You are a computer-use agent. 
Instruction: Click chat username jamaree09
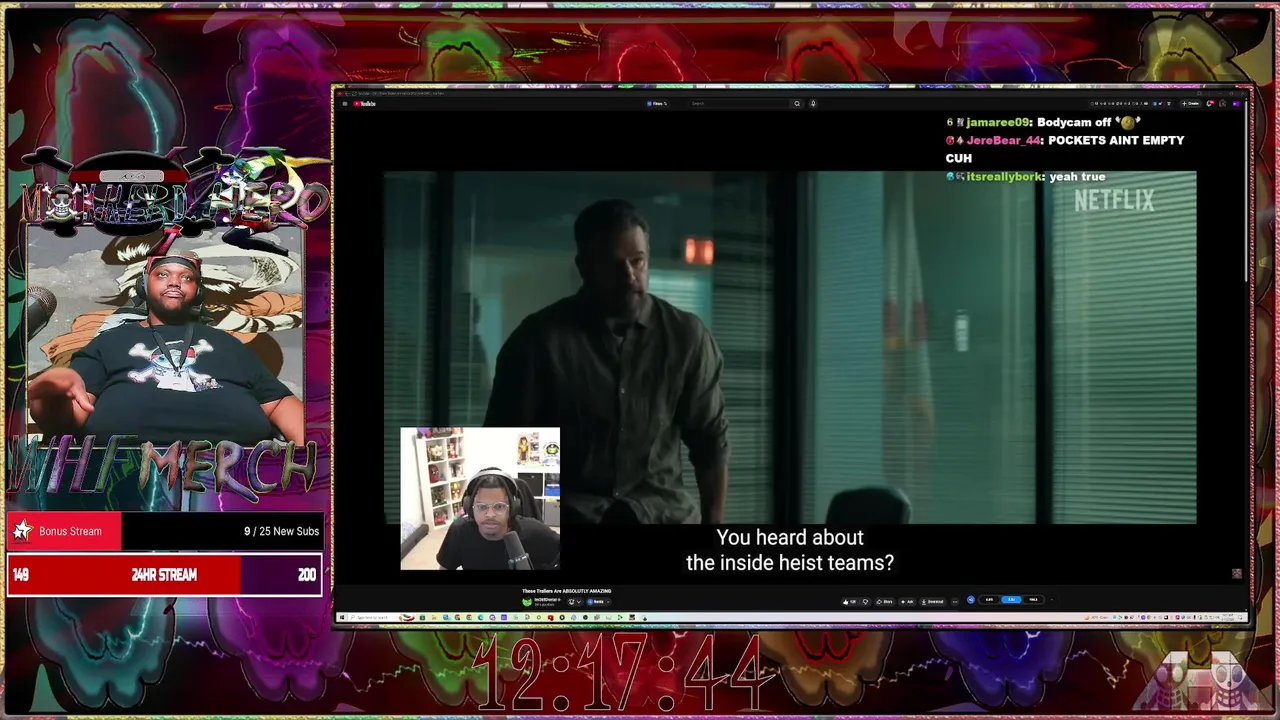click(x=998, y=122)
